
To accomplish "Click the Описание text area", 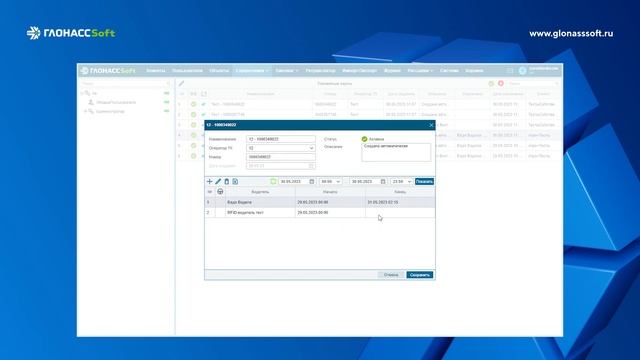I will [x=396, y=152].
